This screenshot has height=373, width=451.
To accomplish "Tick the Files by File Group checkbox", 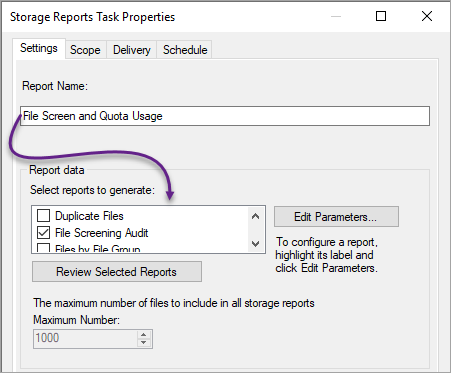I will pos(43,248).
